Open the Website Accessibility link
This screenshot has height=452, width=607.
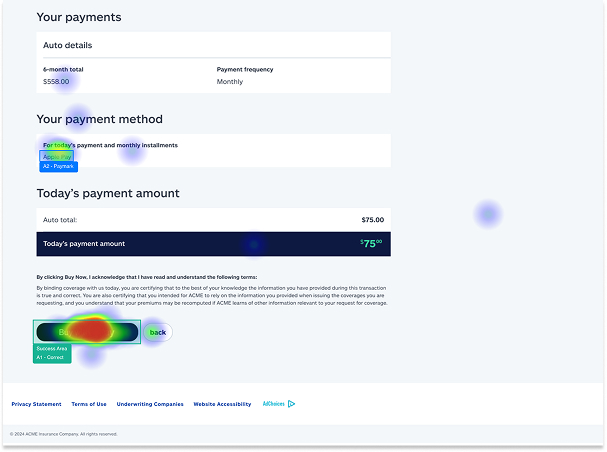point(222,404)
